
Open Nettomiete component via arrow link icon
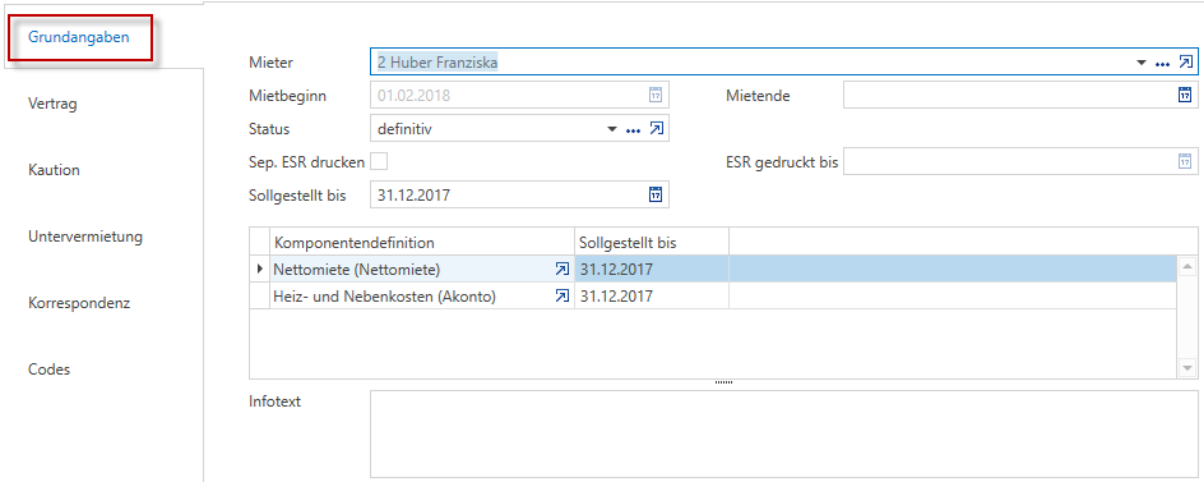[x=562, y=269]
